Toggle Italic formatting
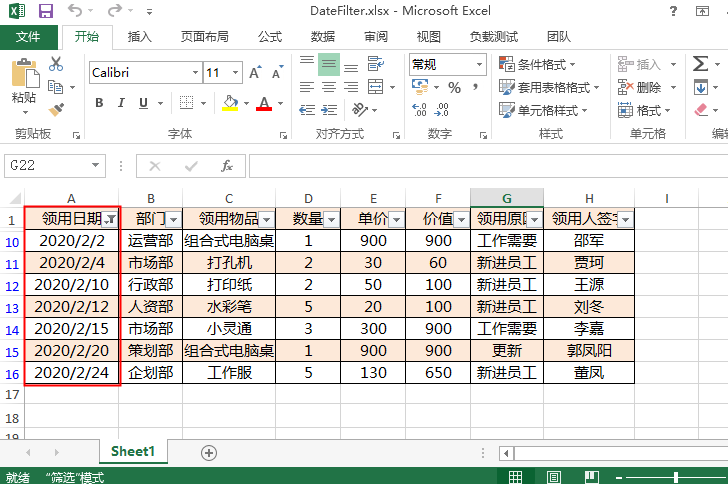The width and height of the screenshot is (728, 484). tap(121, 103)
